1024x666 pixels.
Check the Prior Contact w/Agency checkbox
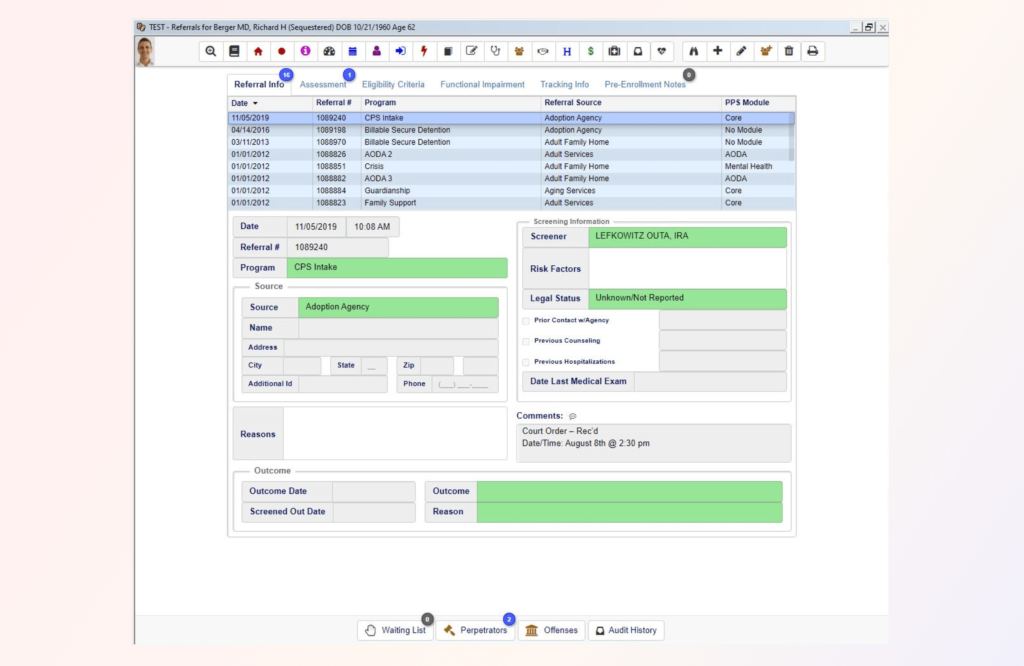coord(526,320)
